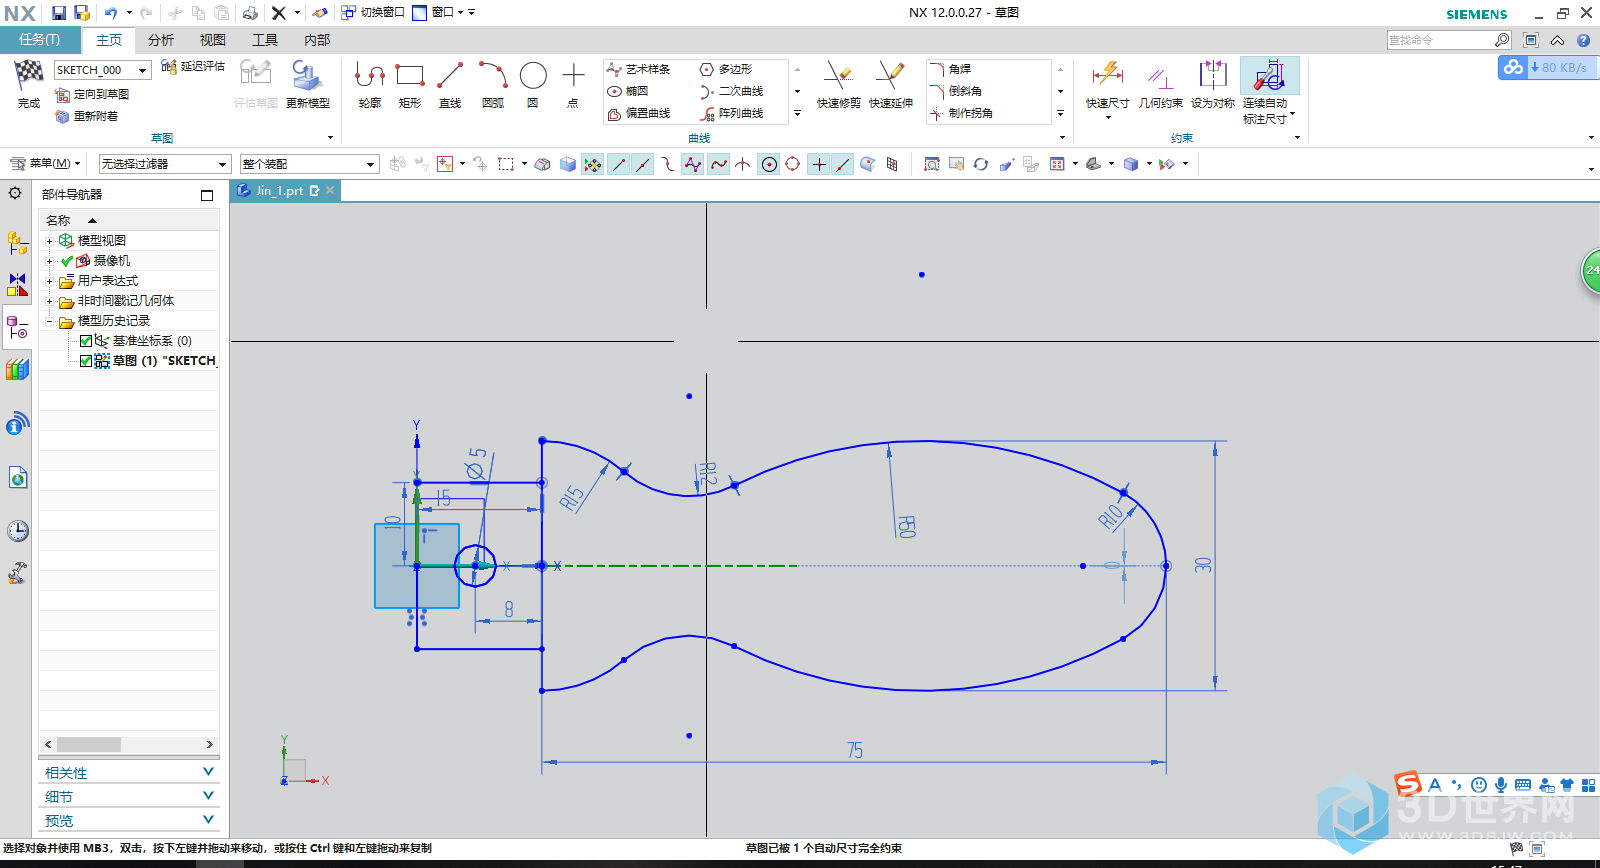Close the Jin_1.prt document tab
1600x868 pixels.
point(330,190)
